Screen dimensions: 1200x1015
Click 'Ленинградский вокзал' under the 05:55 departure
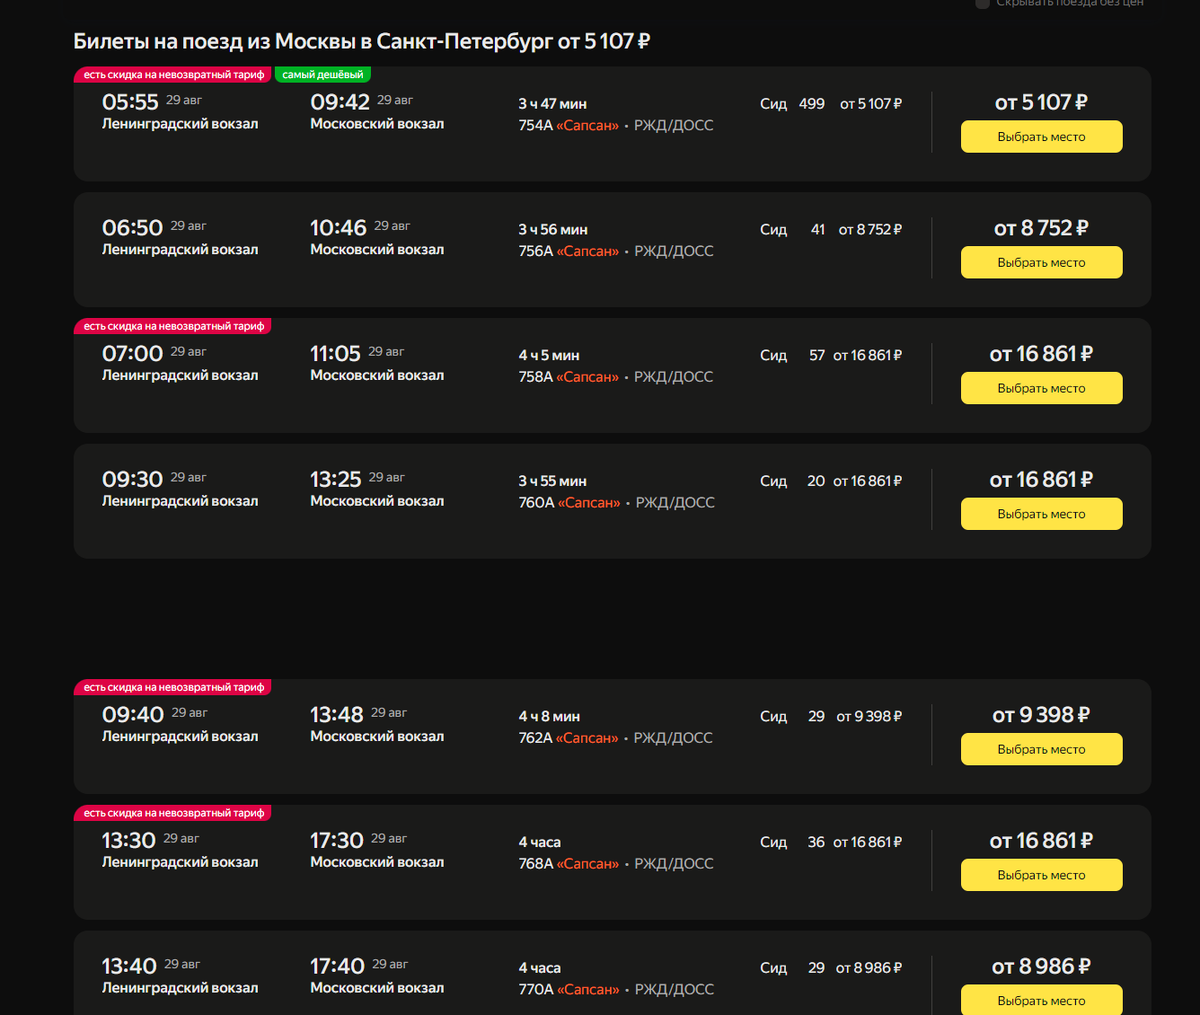pyautogui.click(x=180, y=124)
